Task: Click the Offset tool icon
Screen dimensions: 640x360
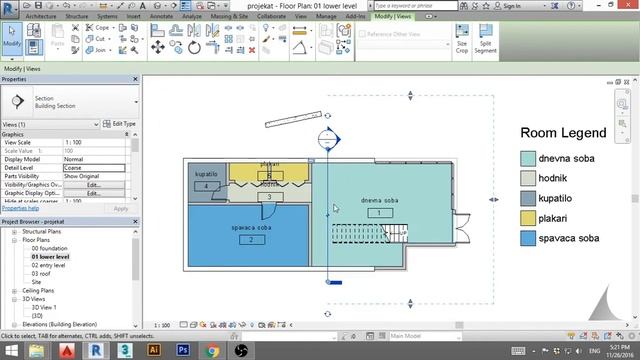Action: click(176, 30)
